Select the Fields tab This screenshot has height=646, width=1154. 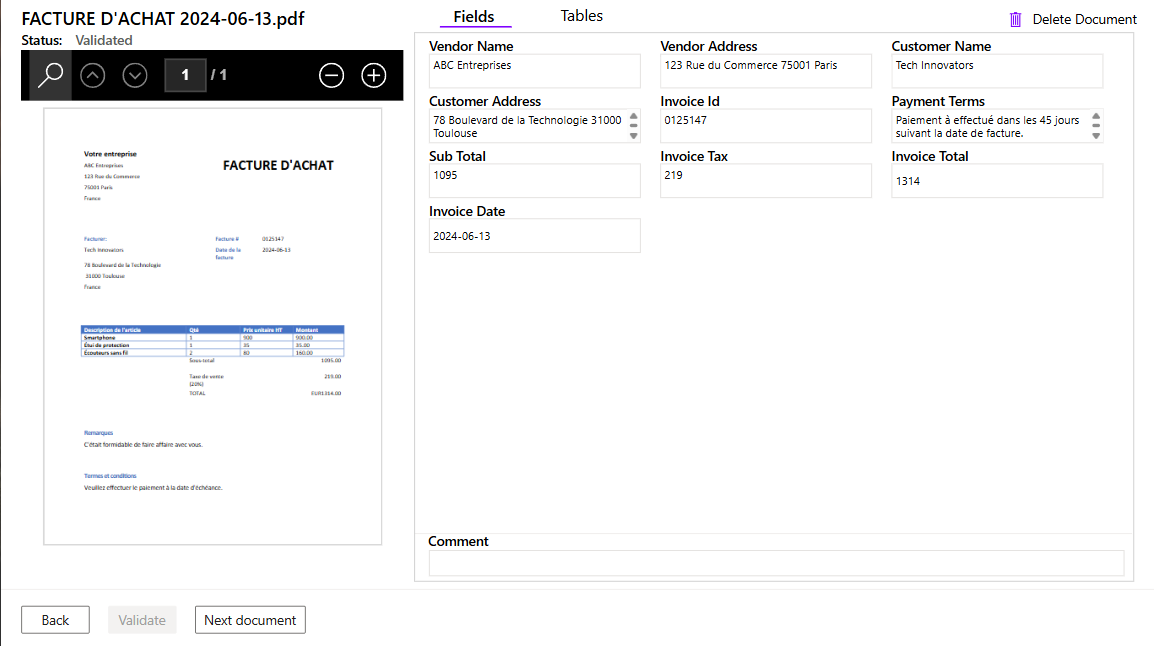[x=474, y=17]
